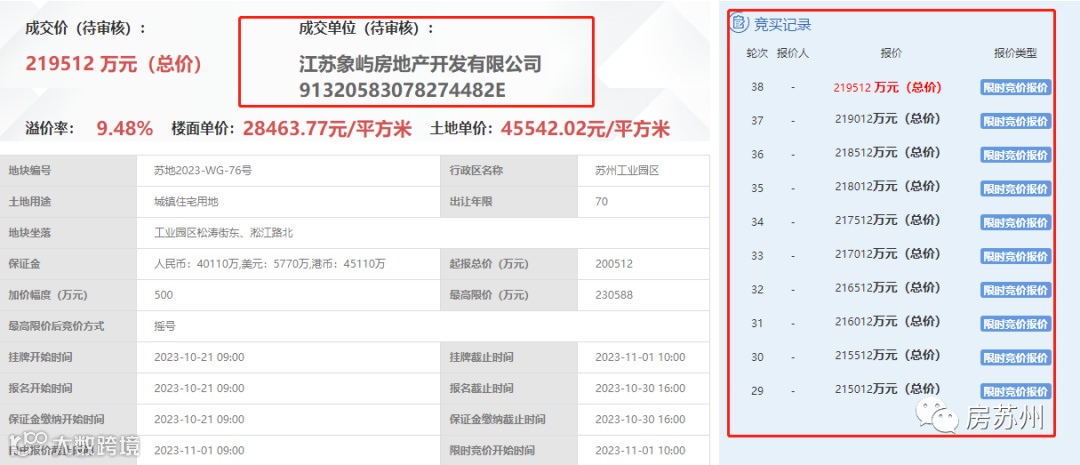Viewport: 1080px width, 465px height.
Task: Click the registration deadline 2023-10-30 16:00
Action: coord(641,388)
